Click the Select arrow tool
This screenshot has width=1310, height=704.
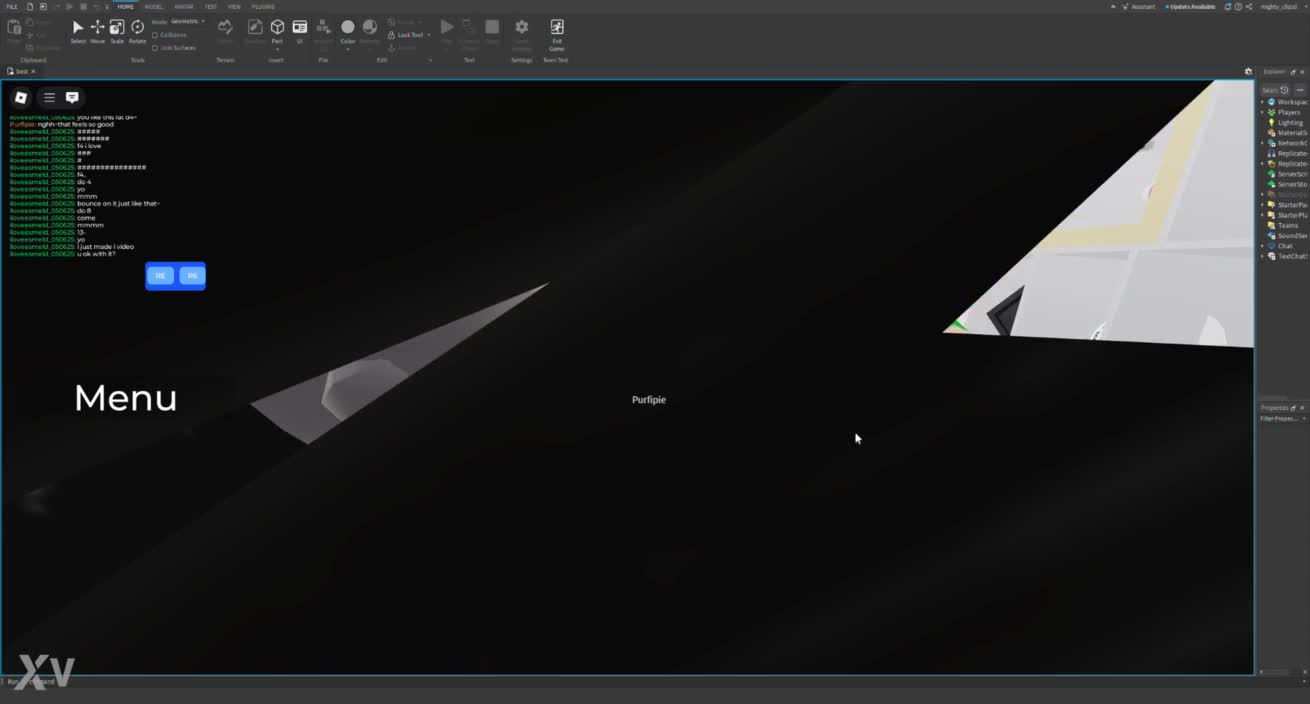pyautogui.click(x=78, y=28)
